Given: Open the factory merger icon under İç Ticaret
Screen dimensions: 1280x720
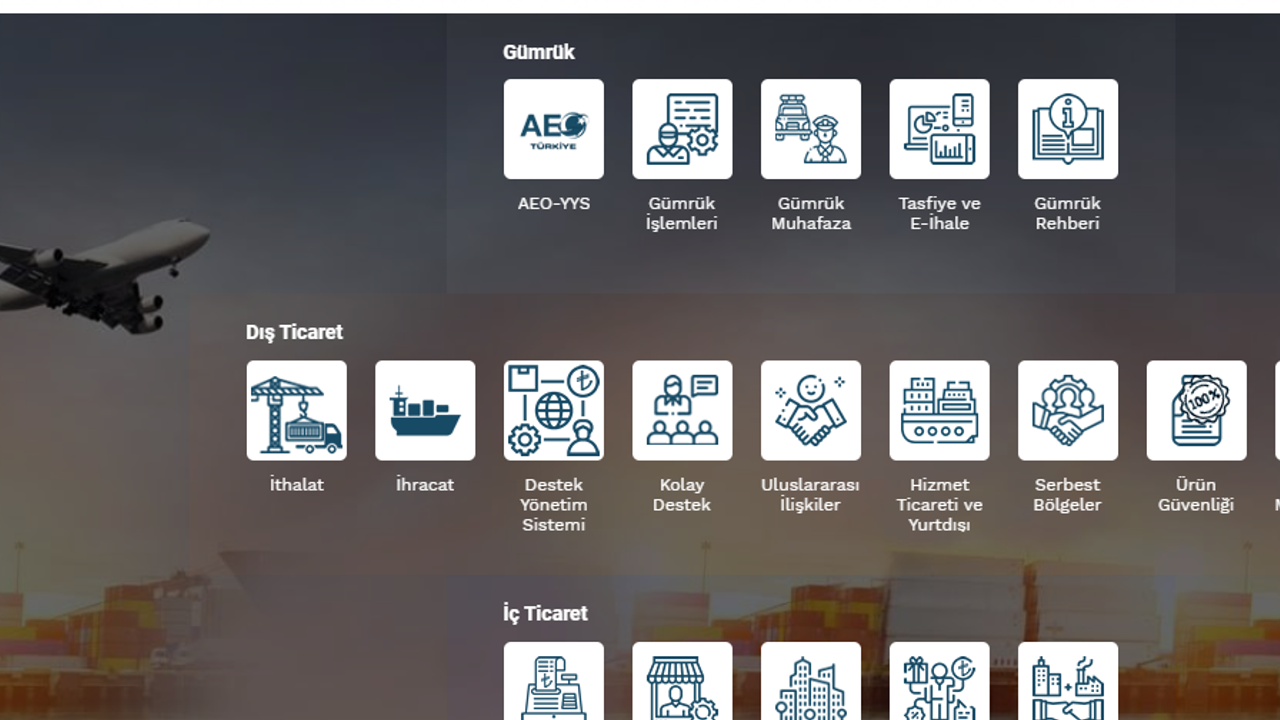Looking at the screenshot, I should pyautogui.click(x=1067, y=682).
